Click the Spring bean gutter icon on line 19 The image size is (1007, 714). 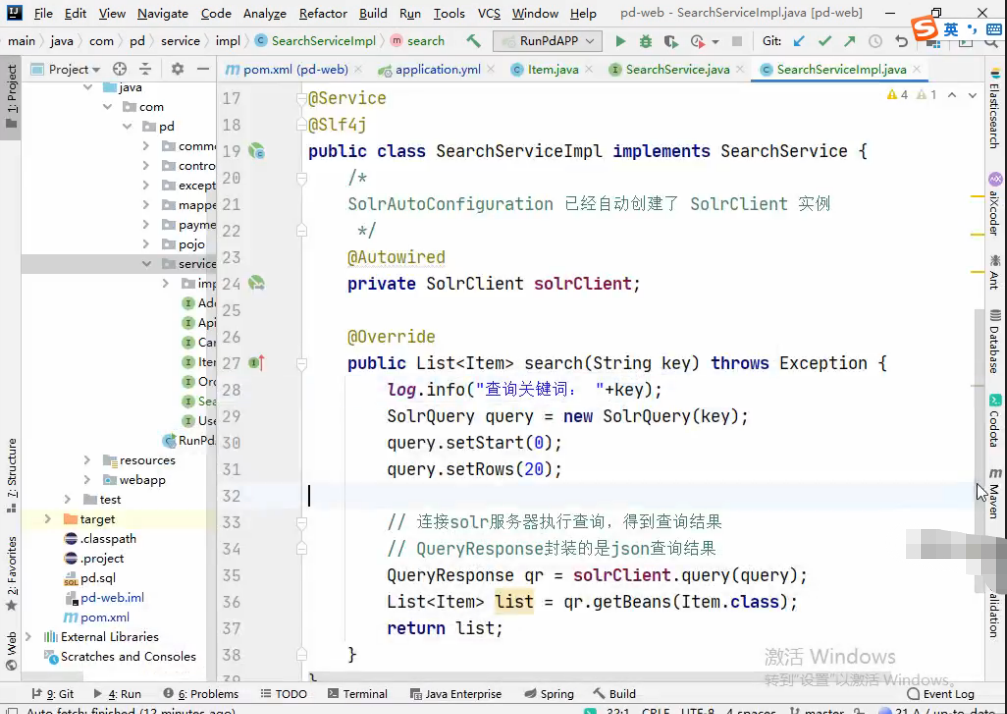[x=256, y=151]
